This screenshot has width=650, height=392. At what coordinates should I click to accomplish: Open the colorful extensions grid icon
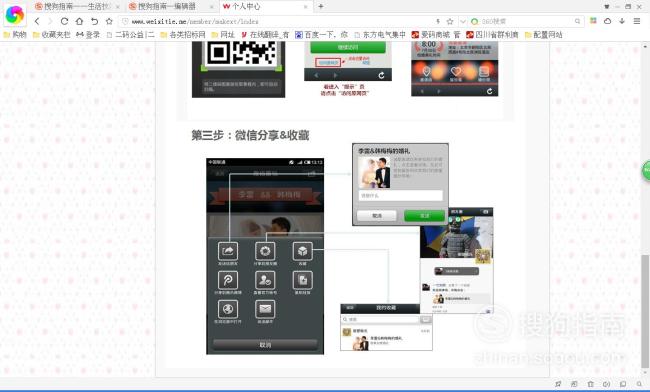coord(594,21)
